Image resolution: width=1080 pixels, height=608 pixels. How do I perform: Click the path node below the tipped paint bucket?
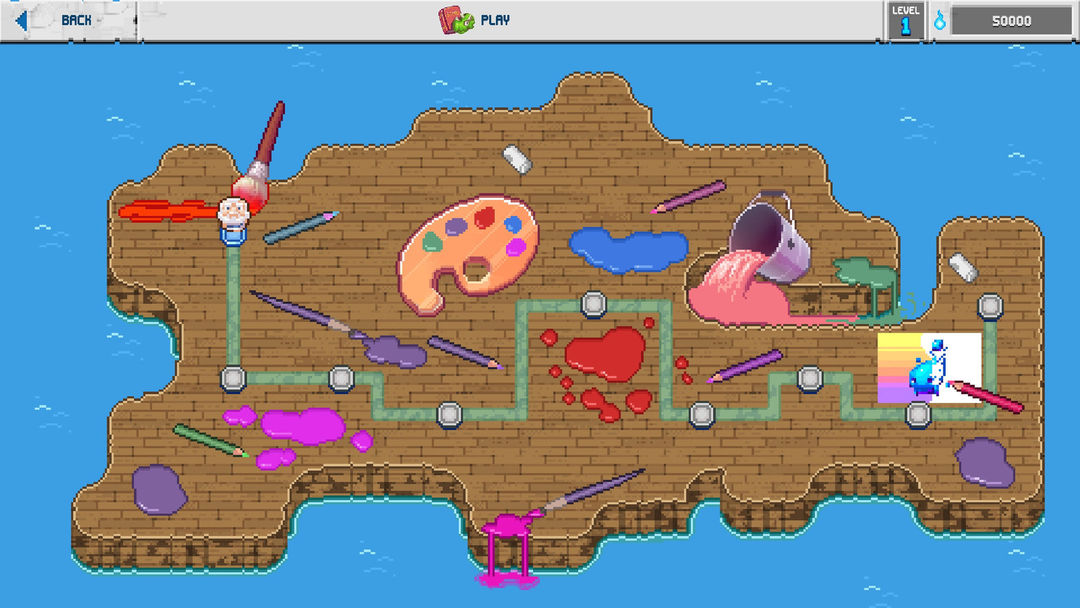[x=810, y=379]
